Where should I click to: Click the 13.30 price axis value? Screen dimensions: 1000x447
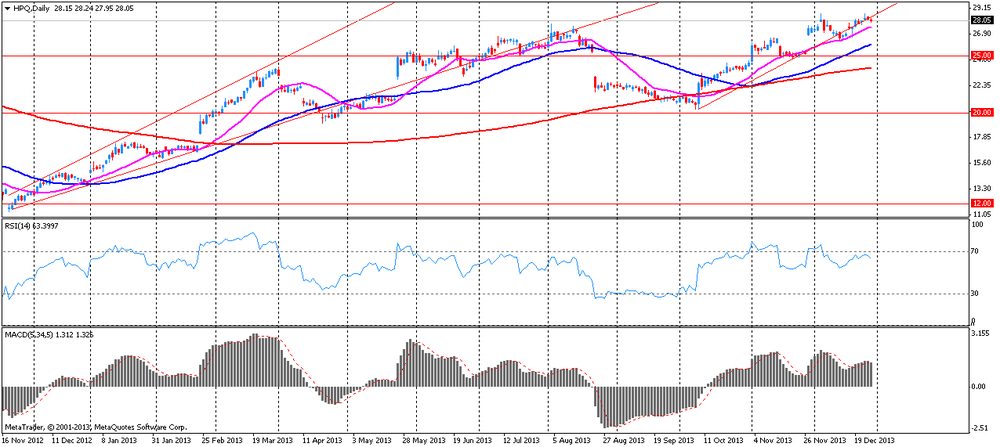[980, 189]
